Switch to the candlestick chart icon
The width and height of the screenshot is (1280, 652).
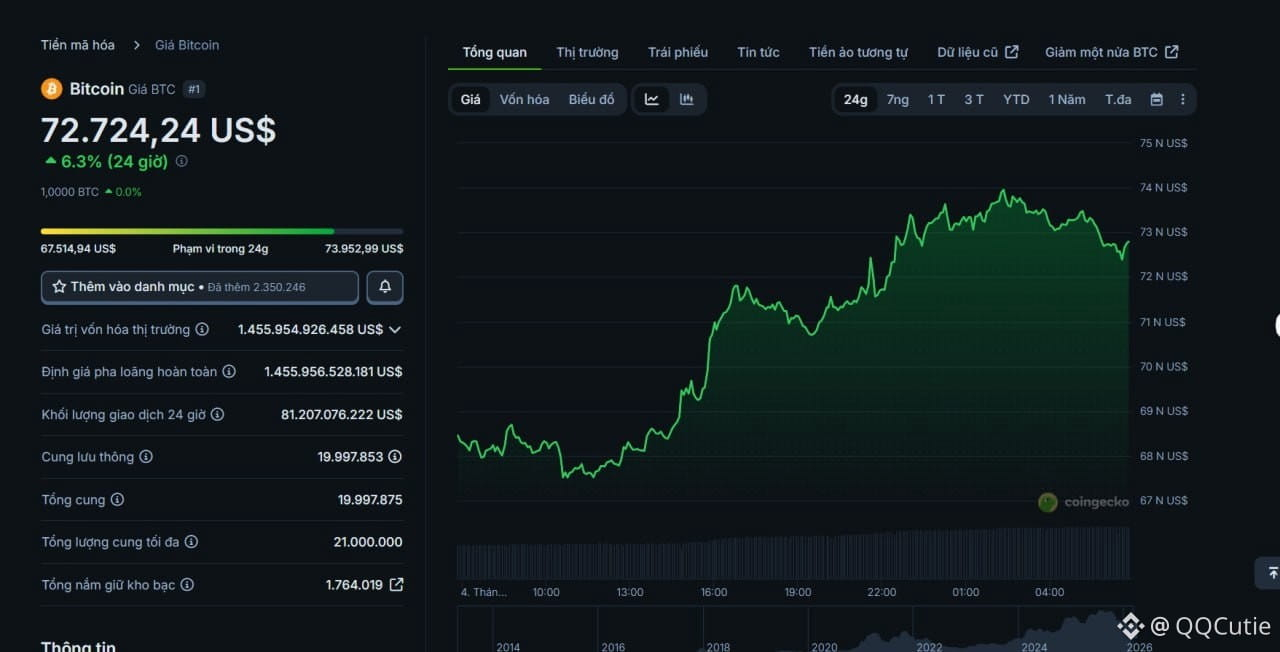click(x=687, y=99)
